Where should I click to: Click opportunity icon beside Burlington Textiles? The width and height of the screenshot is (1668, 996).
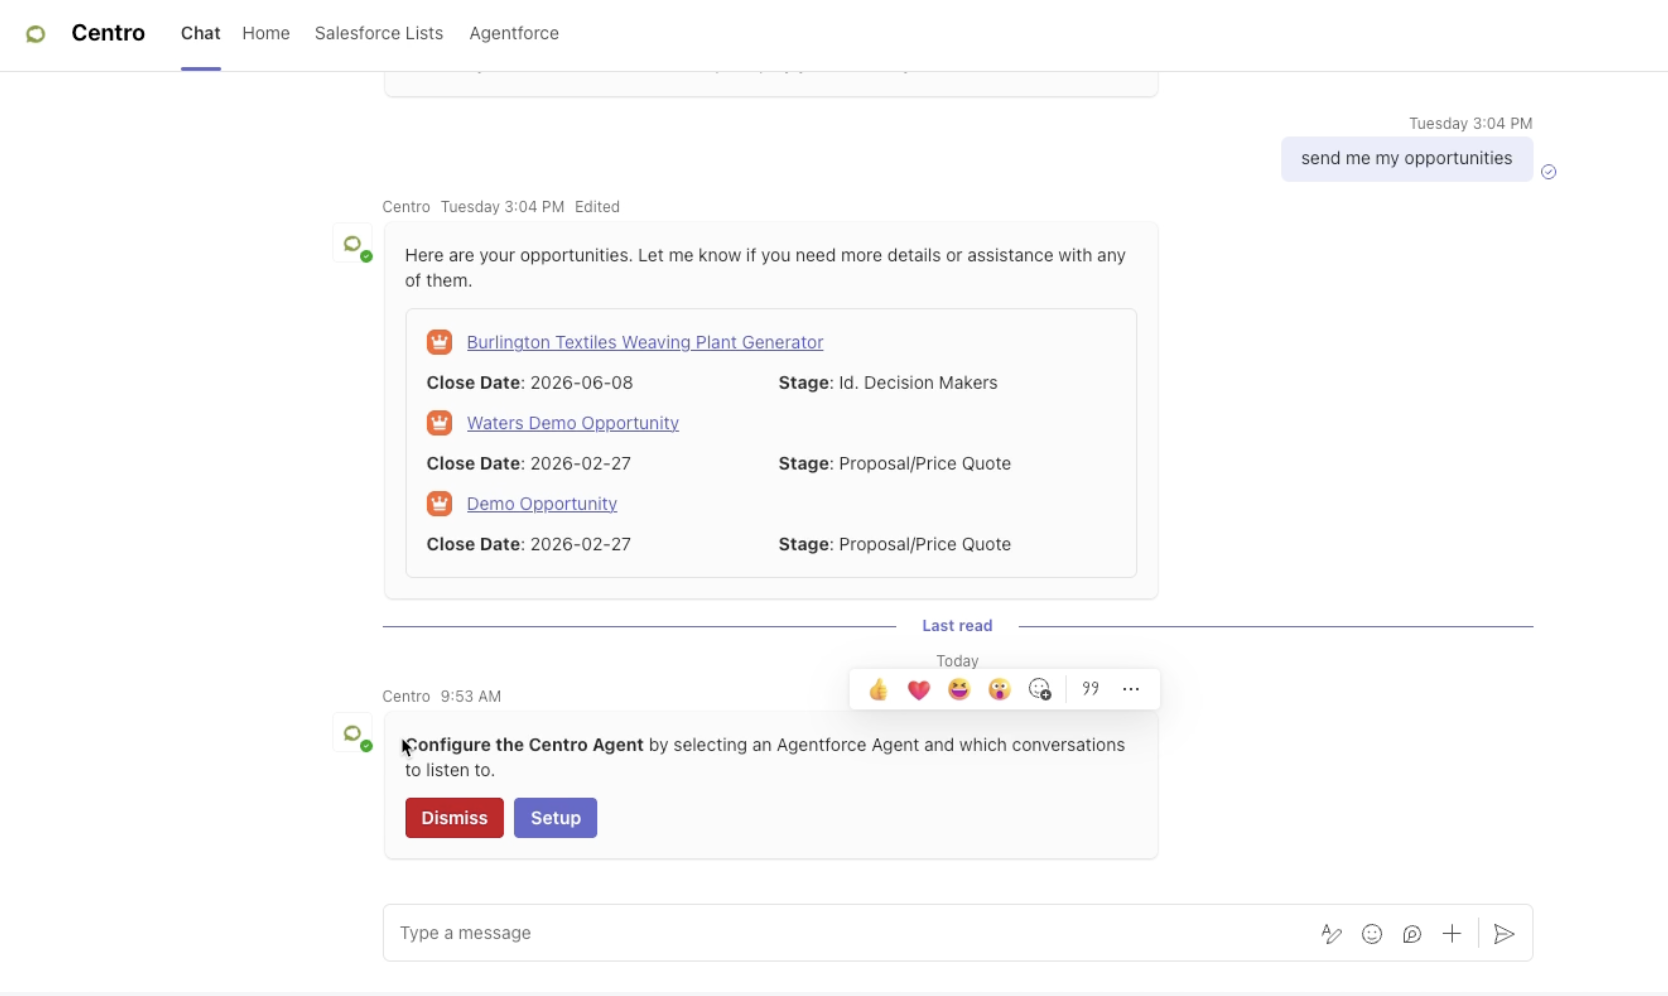point(439,342)
